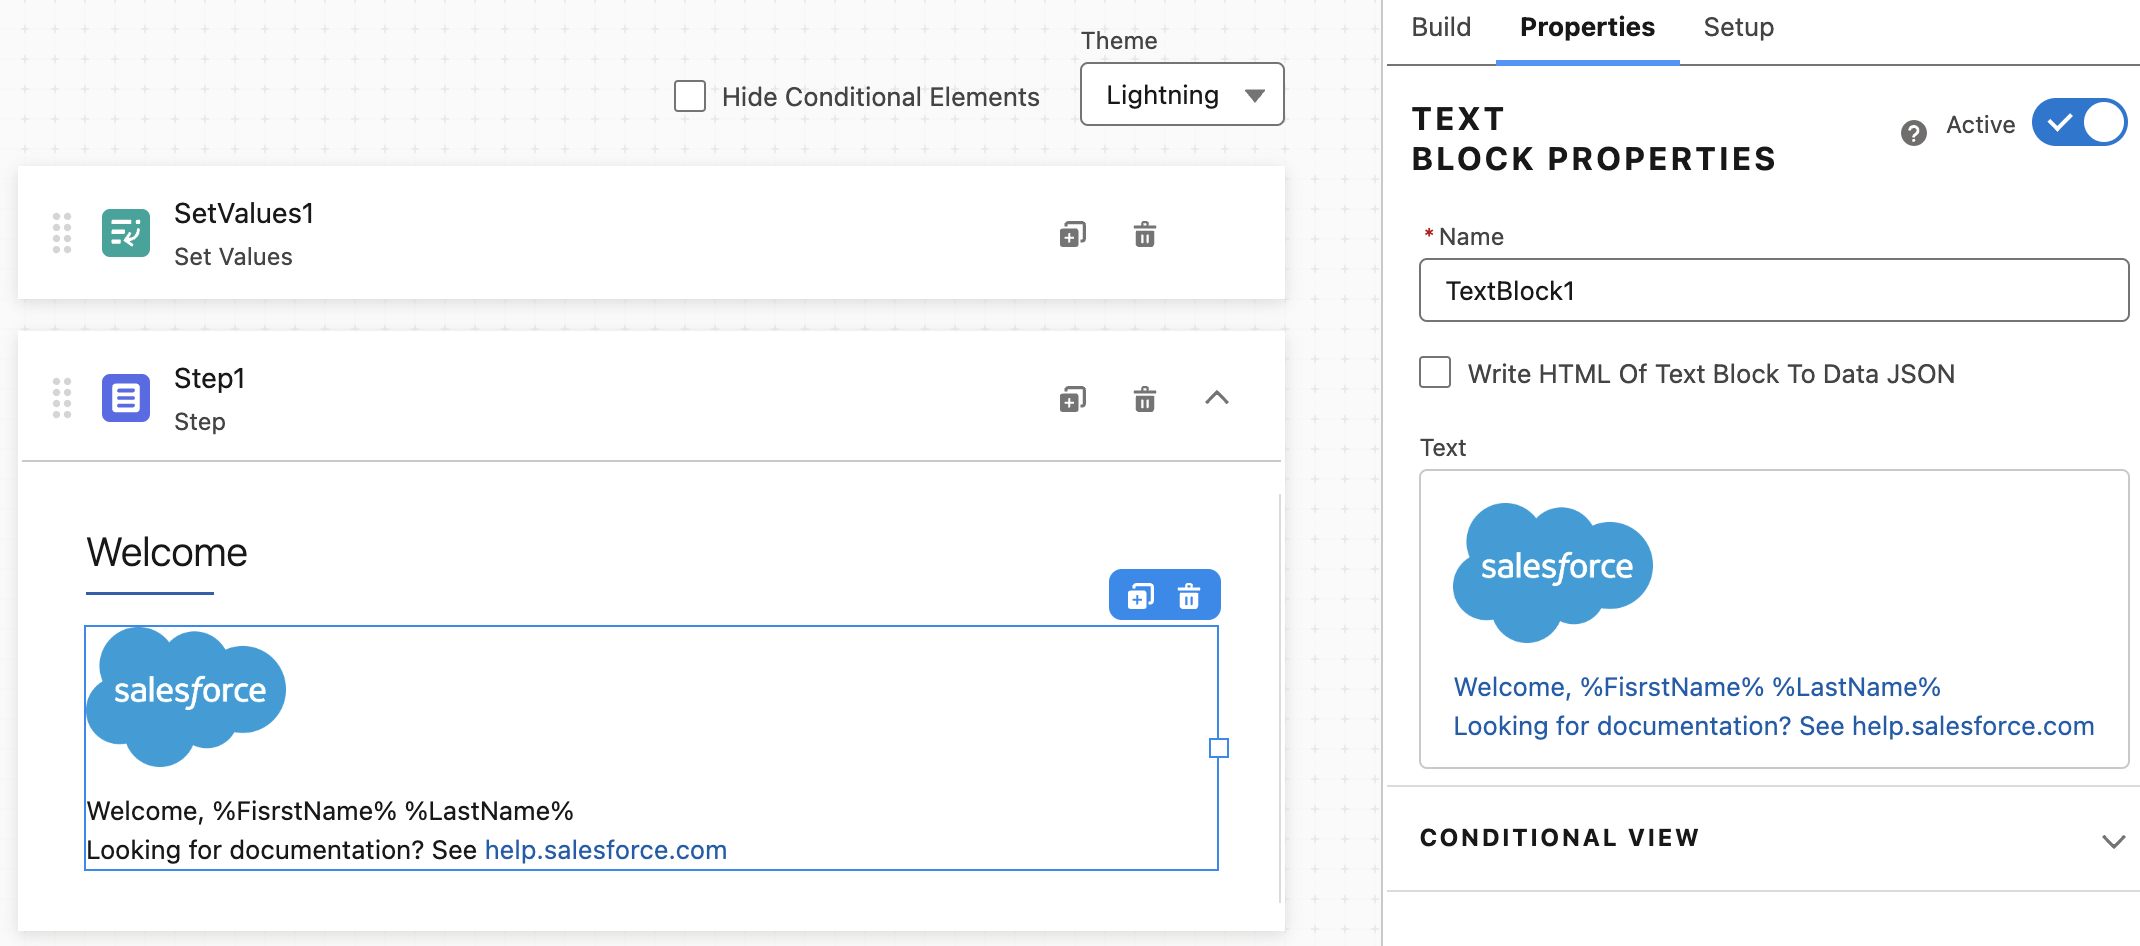Open the Lightning theme dropdown
The width and height of the screenshot is (2140, 946).
1181,95
